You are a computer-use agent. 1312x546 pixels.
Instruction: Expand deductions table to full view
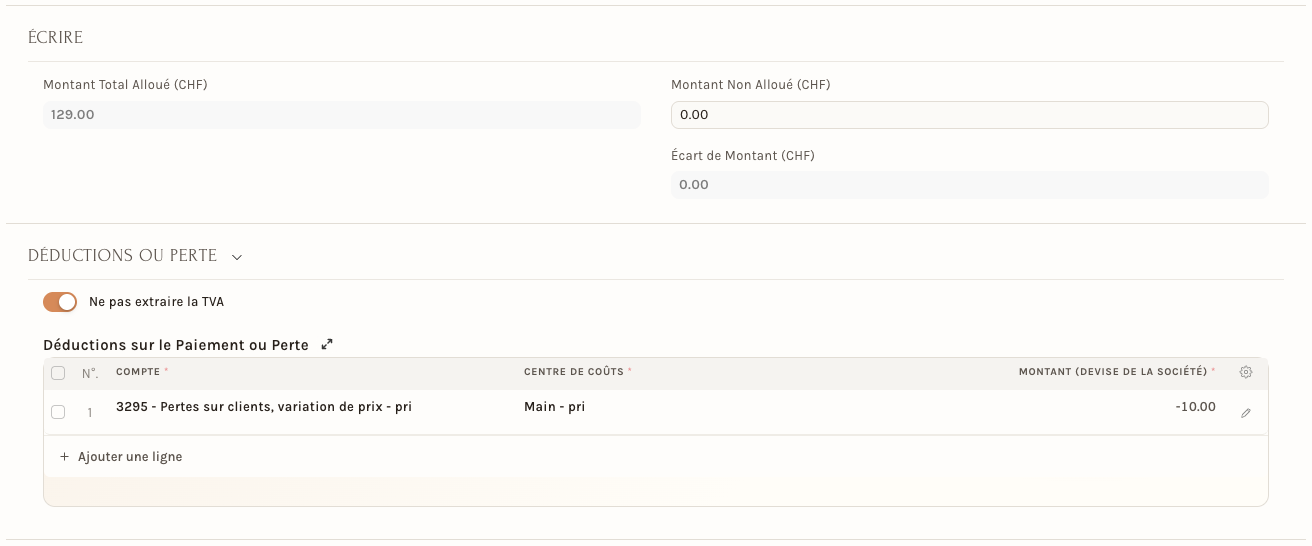[327, 345]
